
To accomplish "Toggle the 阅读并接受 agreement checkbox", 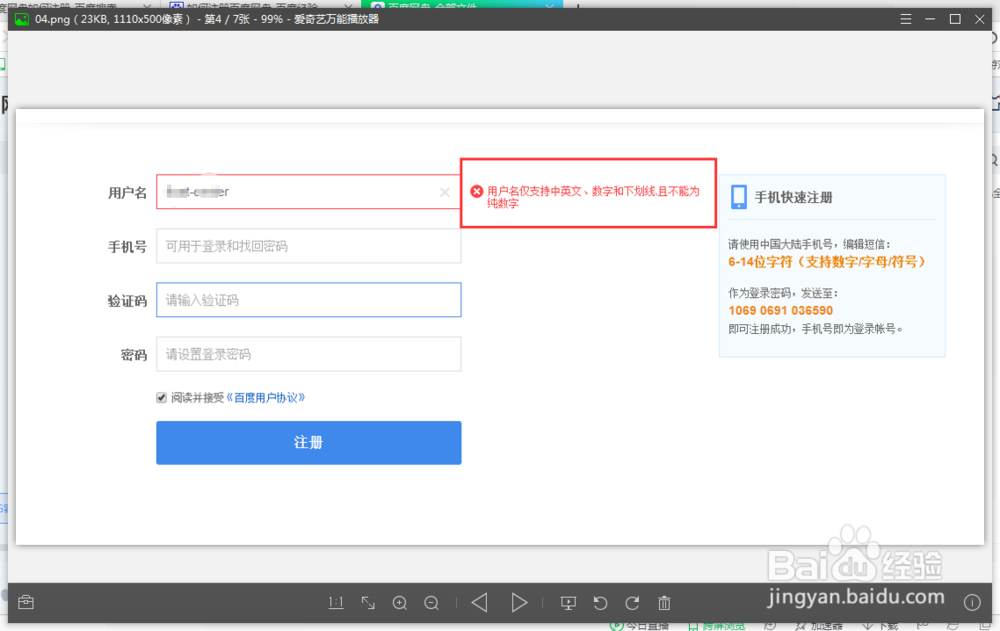I will [161, 397].
